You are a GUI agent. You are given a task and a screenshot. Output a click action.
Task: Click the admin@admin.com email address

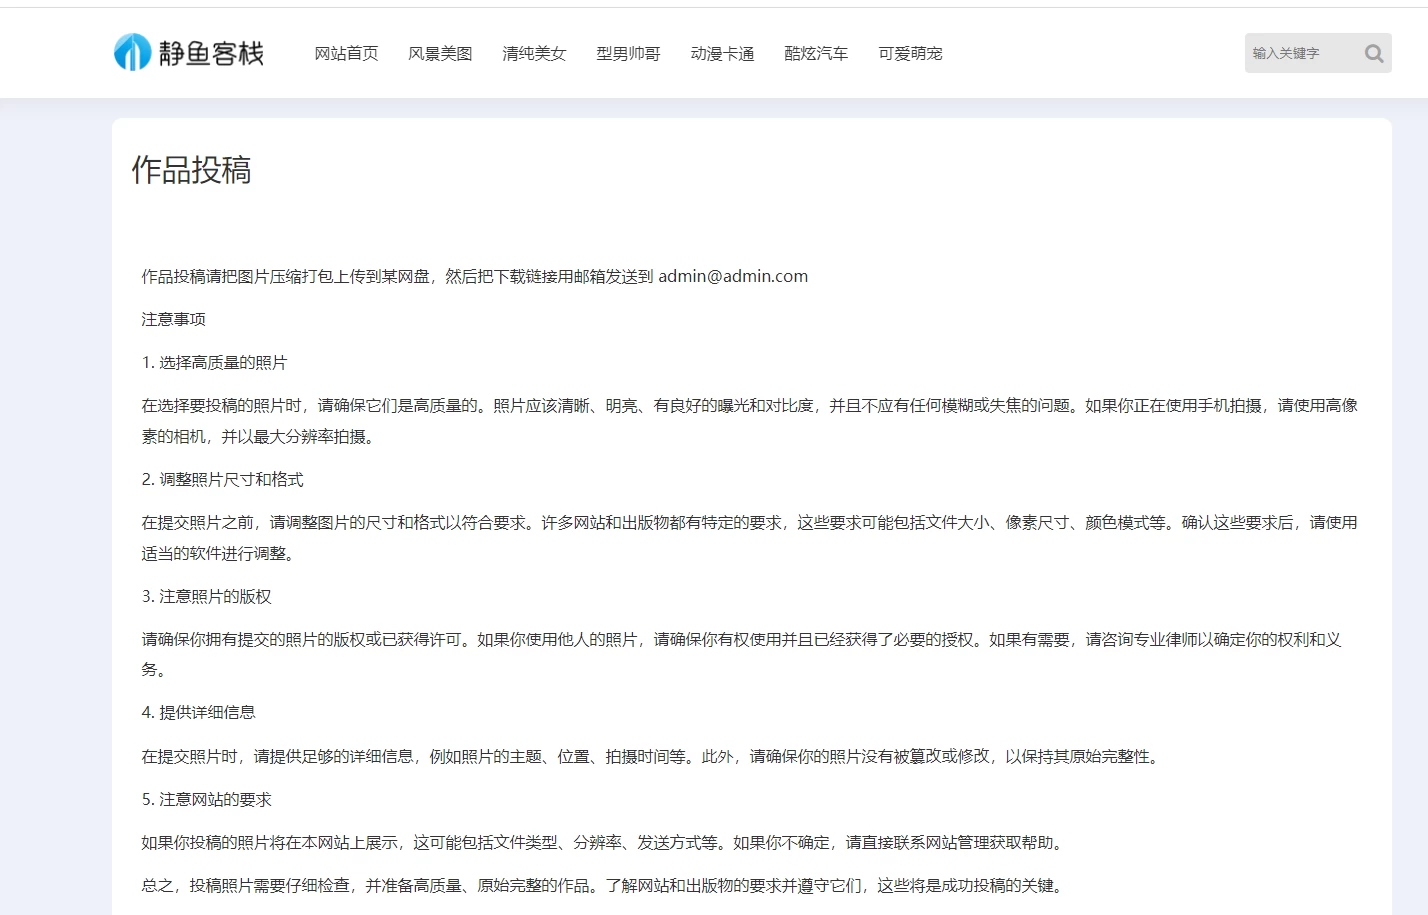pos(732,277)
